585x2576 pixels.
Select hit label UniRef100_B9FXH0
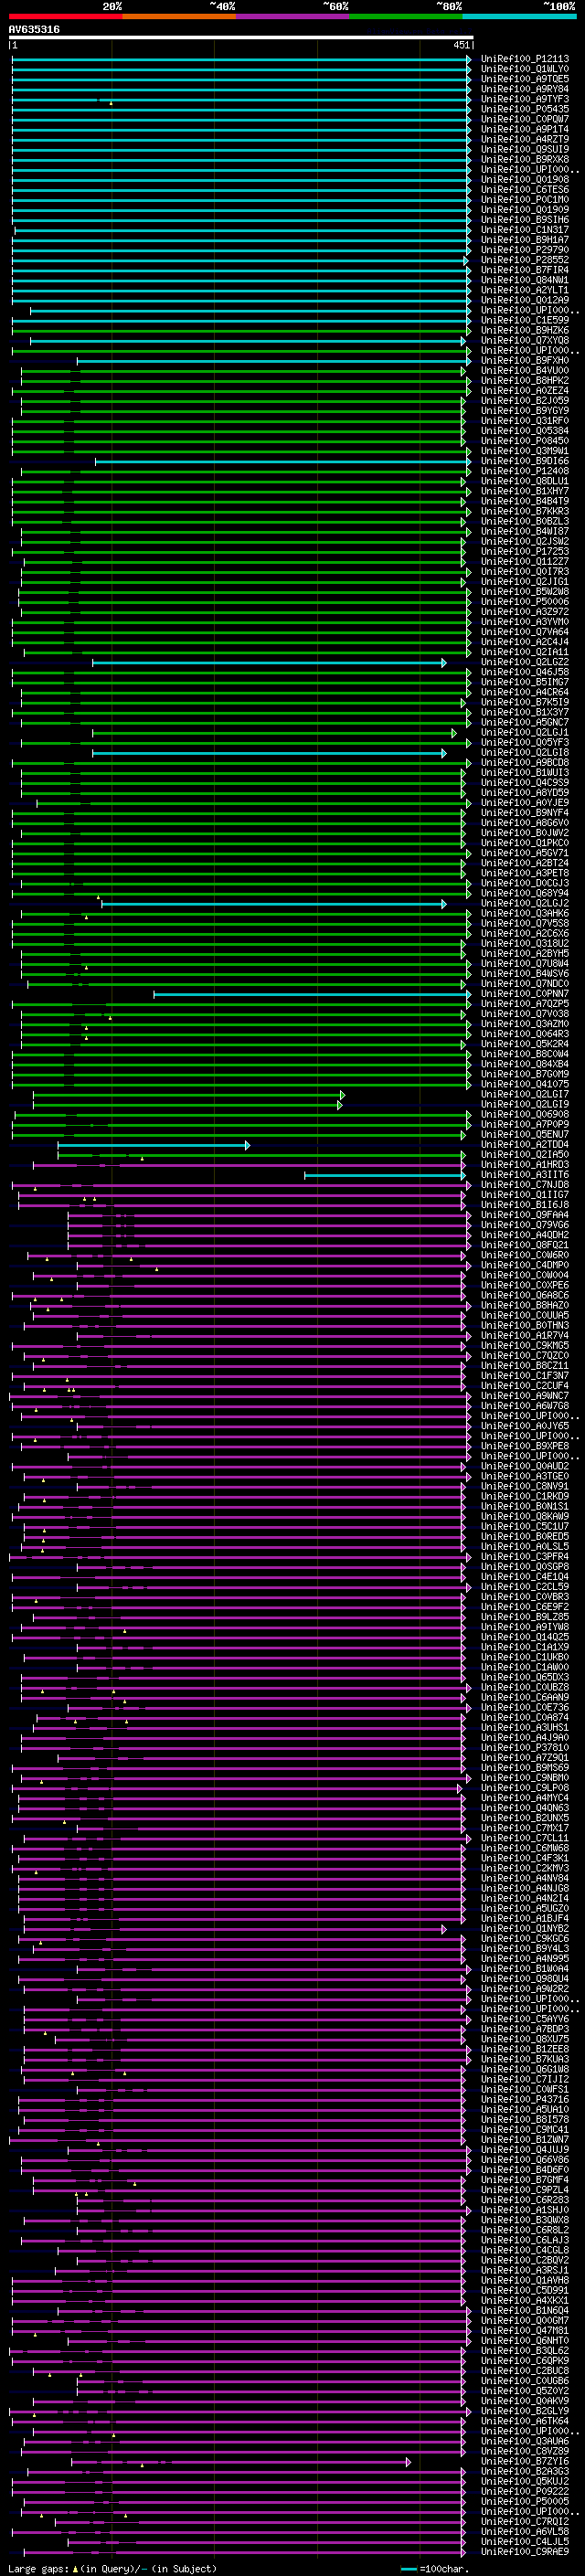525,361
